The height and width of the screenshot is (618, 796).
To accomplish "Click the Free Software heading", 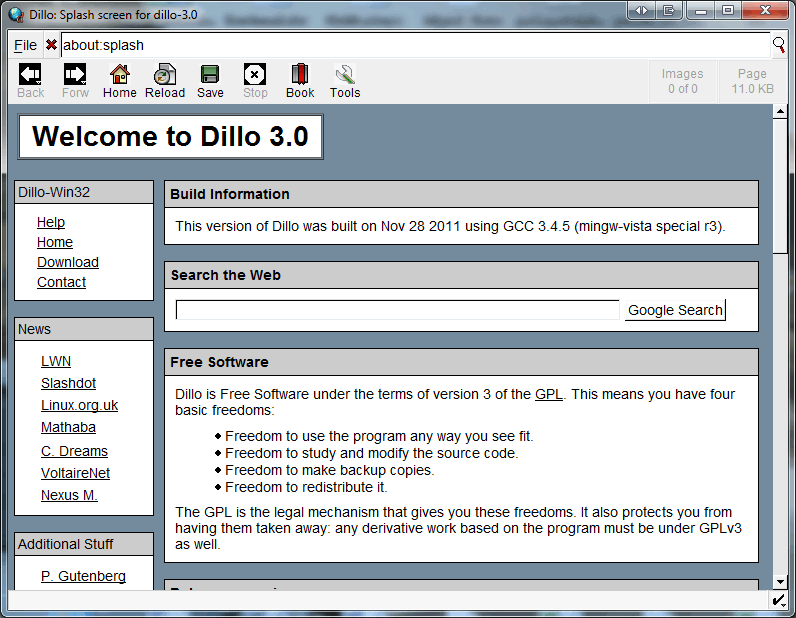I will pyautogui.click(x=219, y=362).
